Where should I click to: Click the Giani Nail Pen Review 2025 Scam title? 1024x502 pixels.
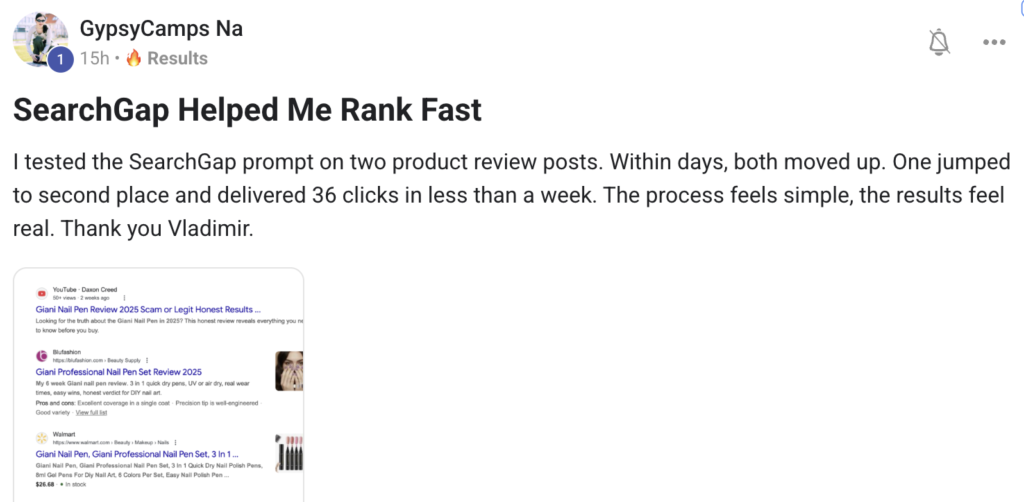(148, 310)
